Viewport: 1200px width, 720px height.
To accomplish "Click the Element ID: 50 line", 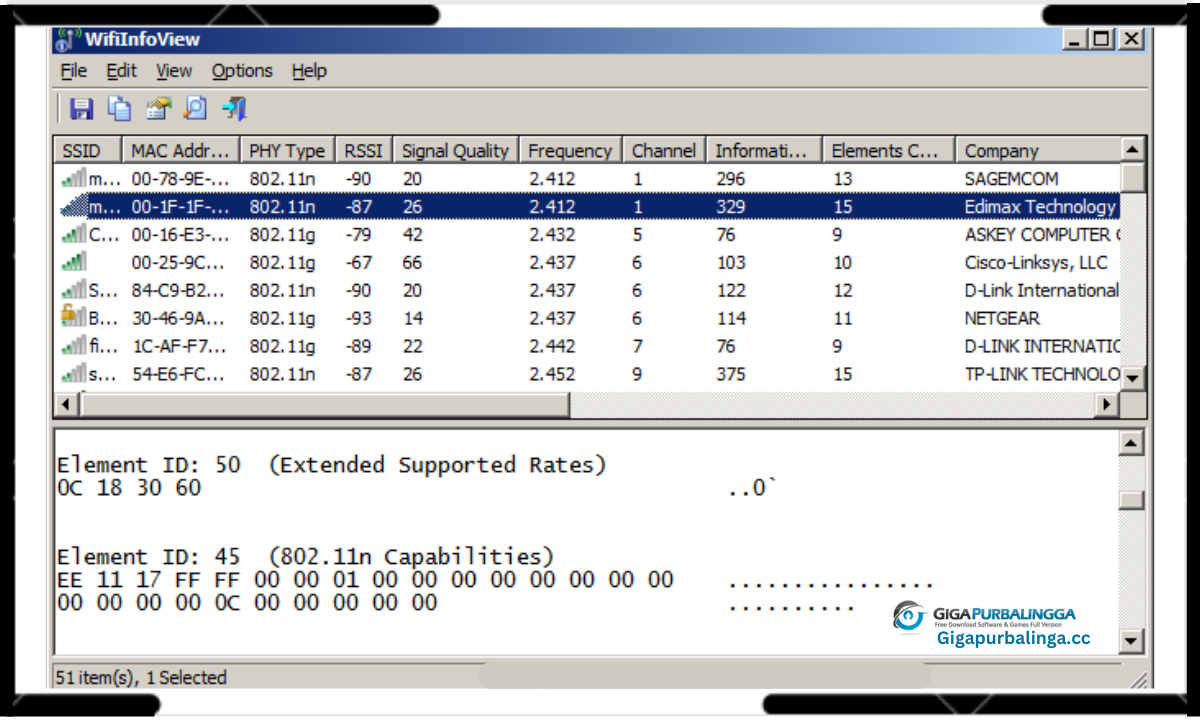I will pos(332,465).
